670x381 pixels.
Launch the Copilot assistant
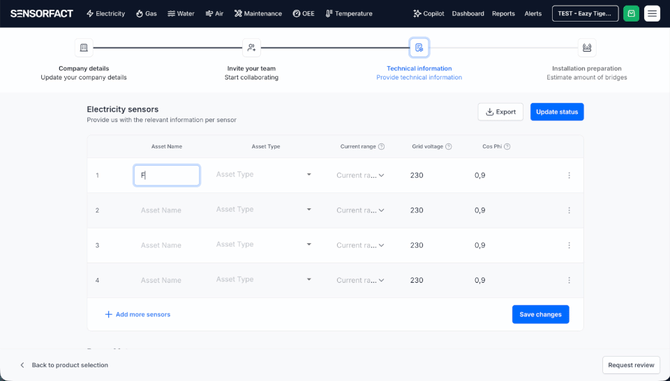tap(429, 14)
